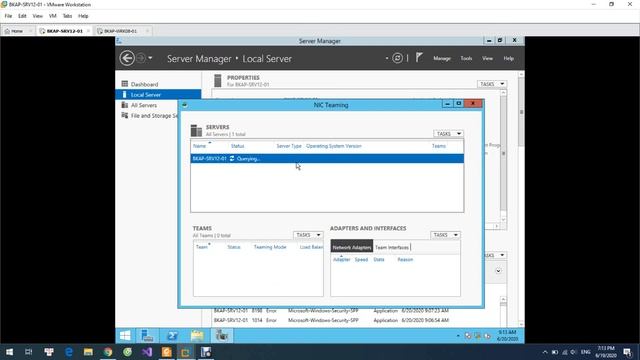Screen dimensions: 640x360
Task: Sort teams by the Load Balancing column
Action: click(311, 247)
